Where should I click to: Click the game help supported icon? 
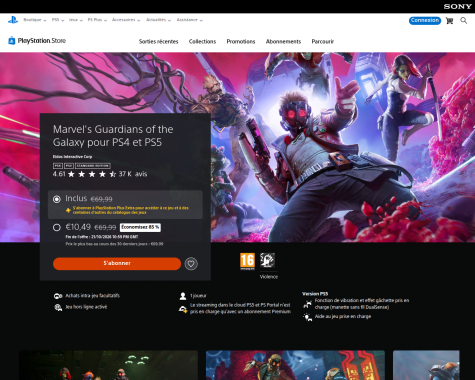[x=307, y=317]
